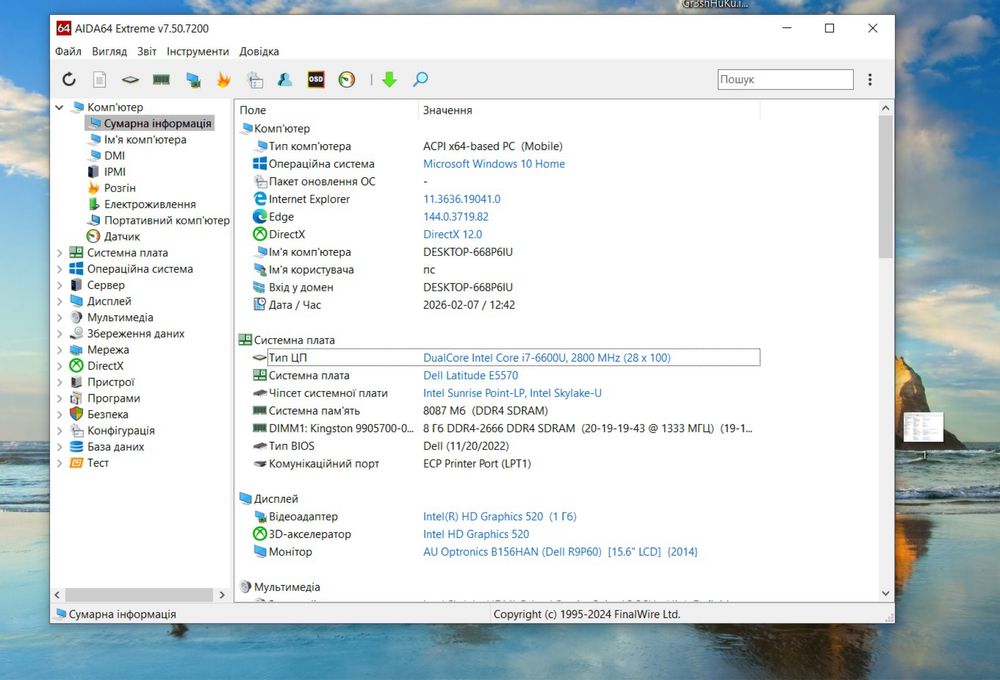Open the Звіт menu
Viewport: 1000px width, 680px height.
click(x=147, y=52)
